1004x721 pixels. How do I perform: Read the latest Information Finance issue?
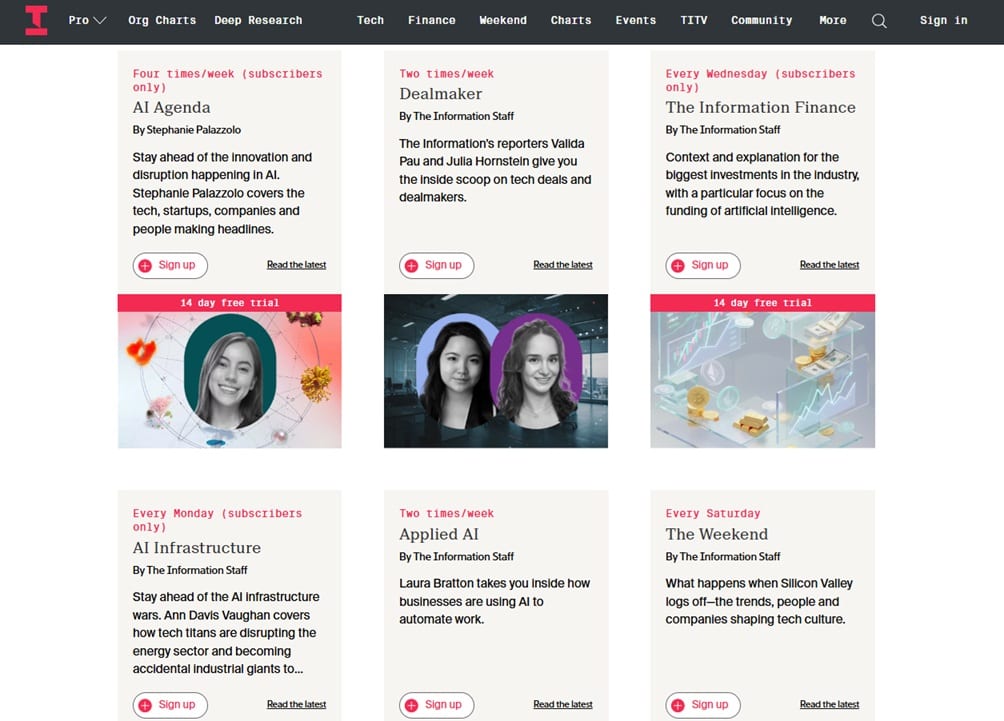(829, 264)
